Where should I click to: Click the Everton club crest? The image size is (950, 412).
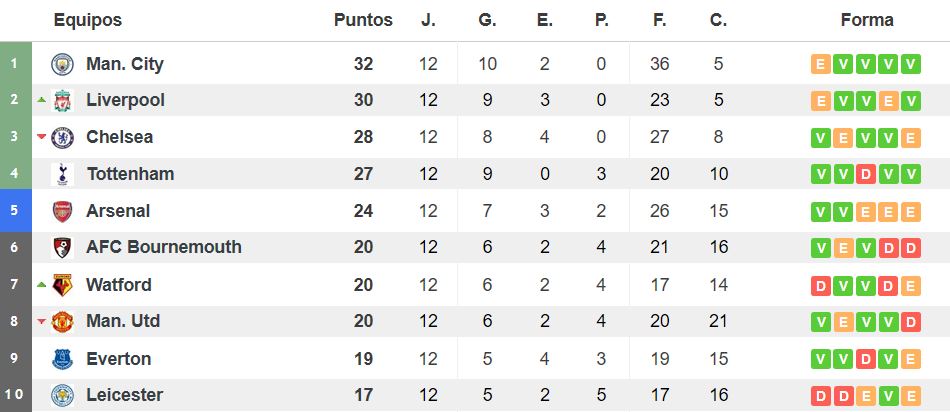[62, 359]
